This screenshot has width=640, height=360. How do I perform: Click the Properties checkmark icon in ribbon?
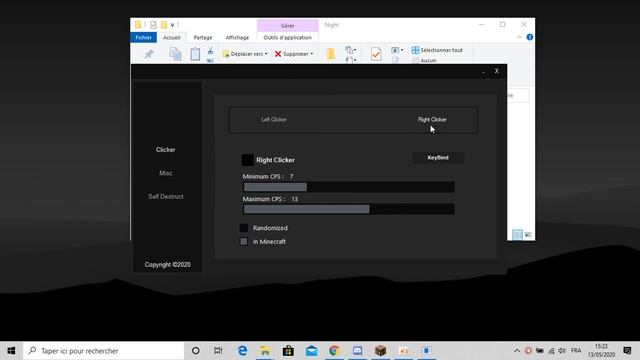376,54
